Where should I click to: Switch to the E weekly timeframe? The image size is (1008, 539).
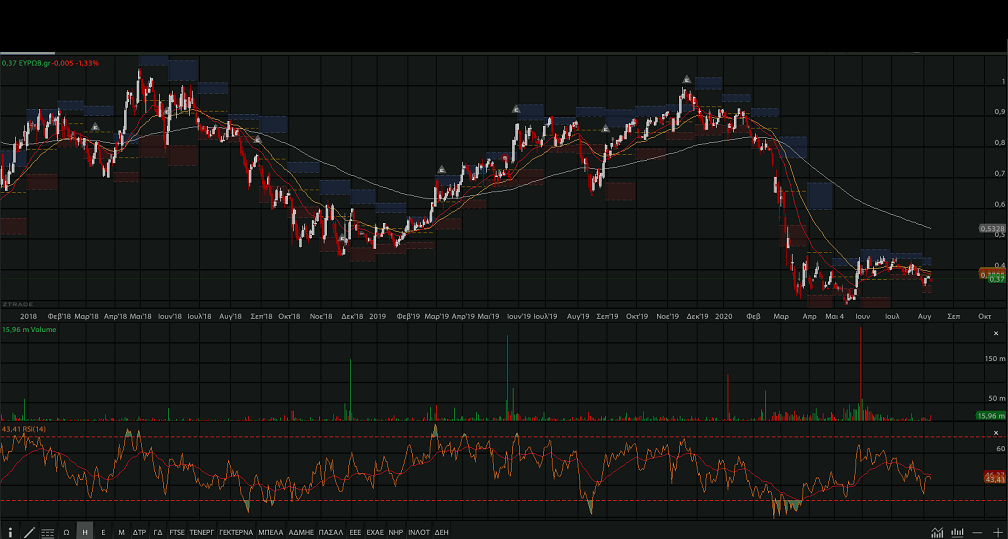pyautogui.click(x=103, y=532)
